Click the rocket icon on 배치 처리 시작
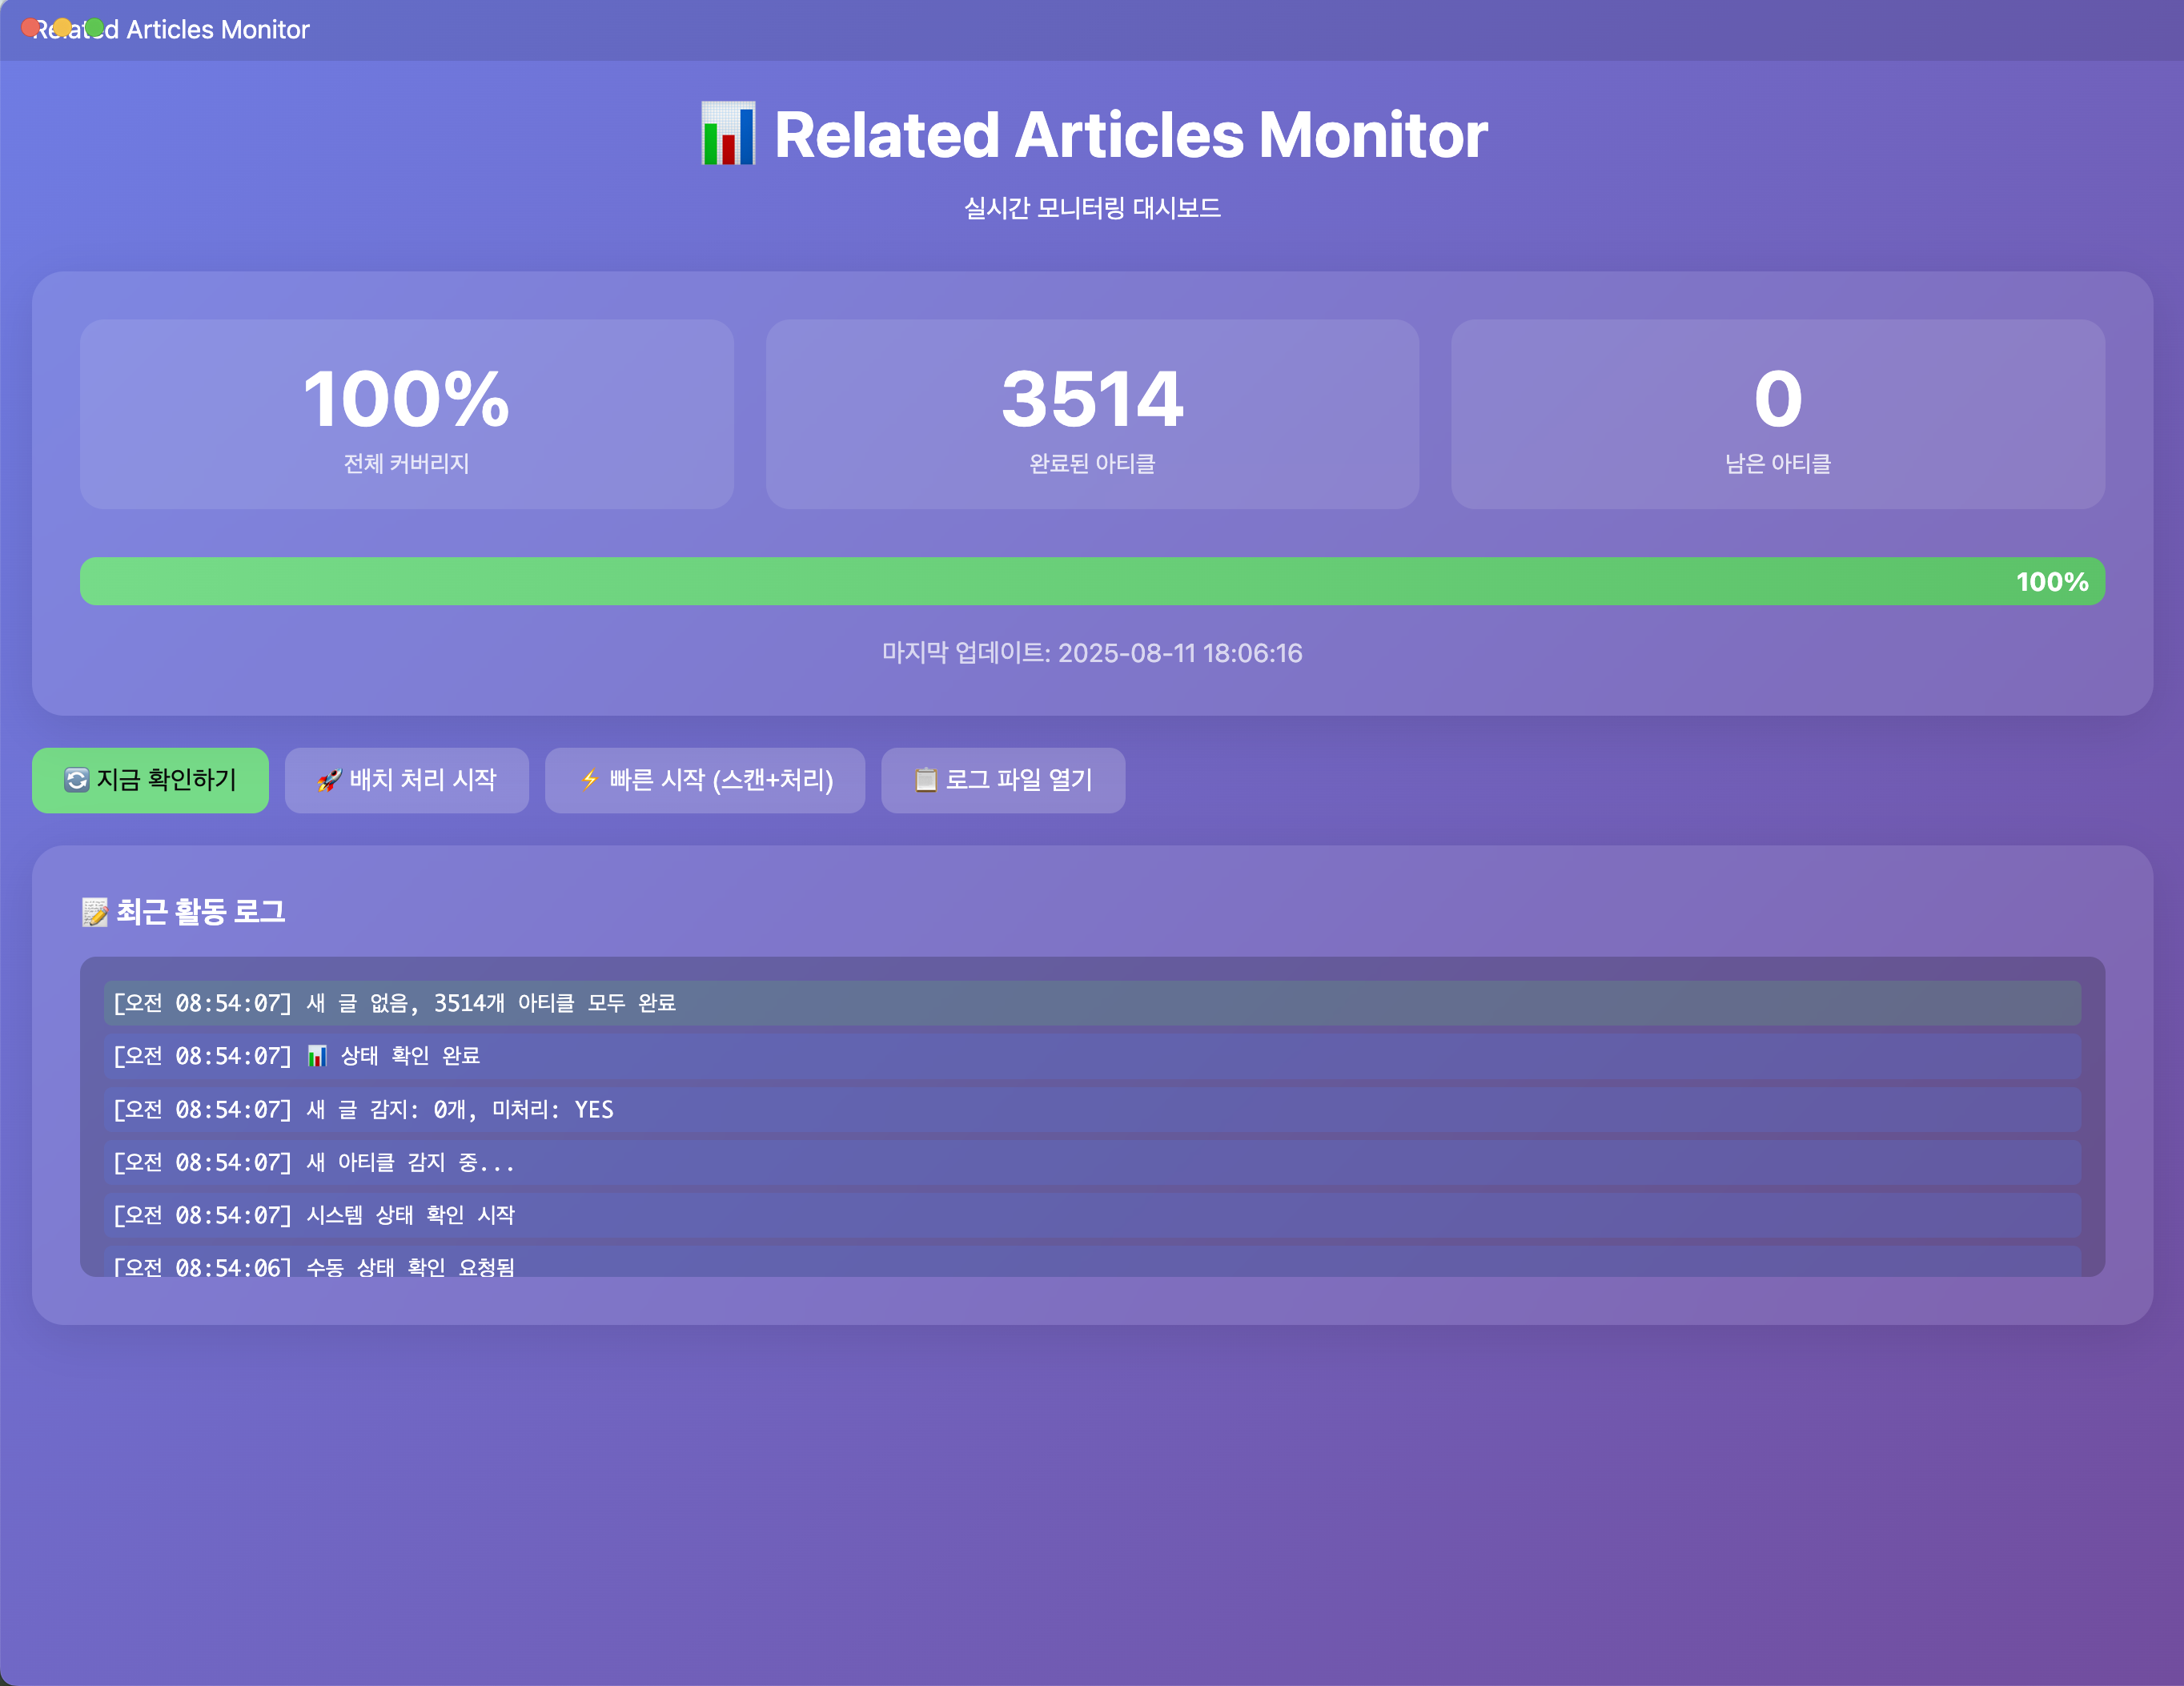The image size is (2184, 1686). [x=329, y=780]
